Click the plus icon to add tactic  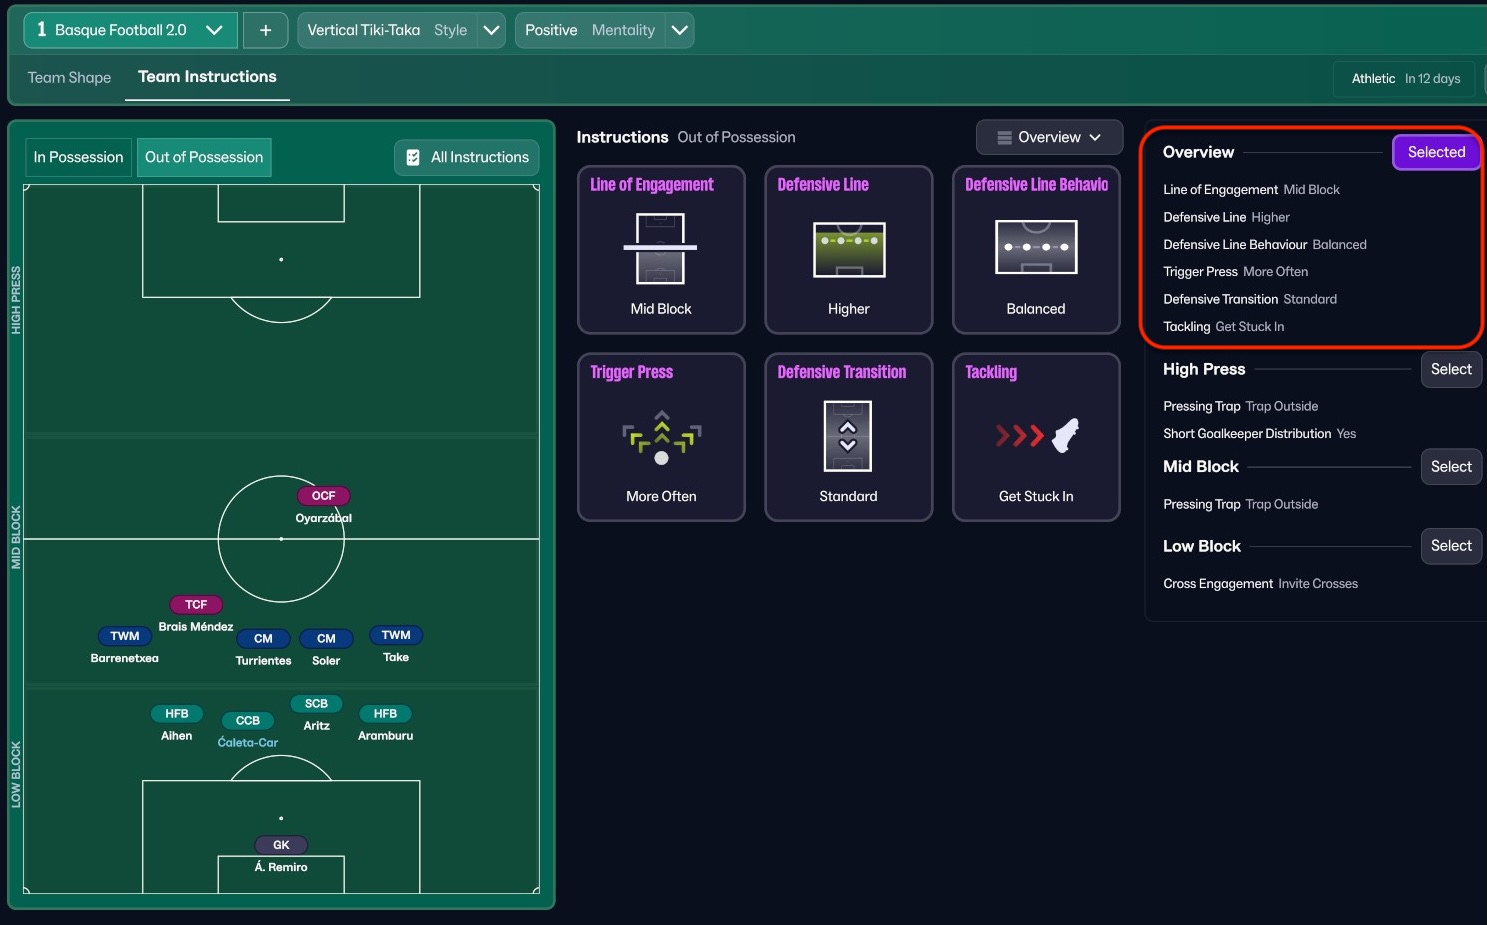(x=265, y=30)
